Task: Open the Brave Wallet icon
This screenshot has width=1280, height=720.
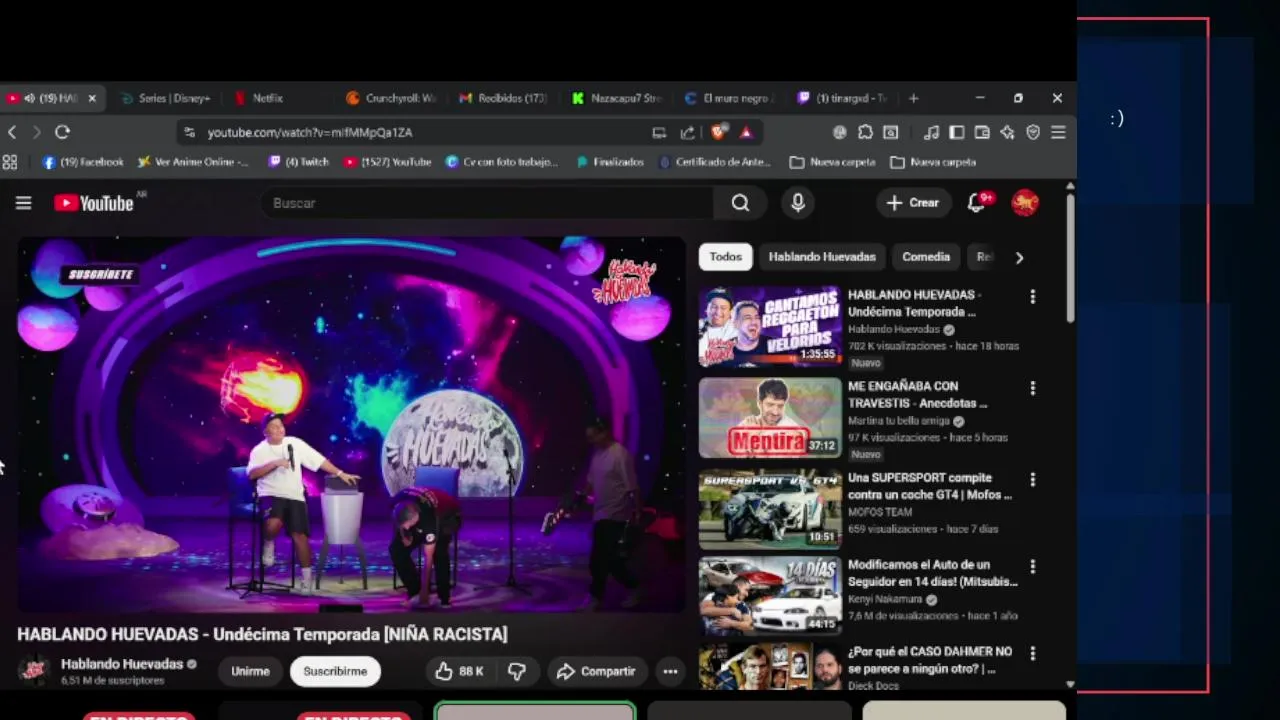Action: tap(982, 132)
